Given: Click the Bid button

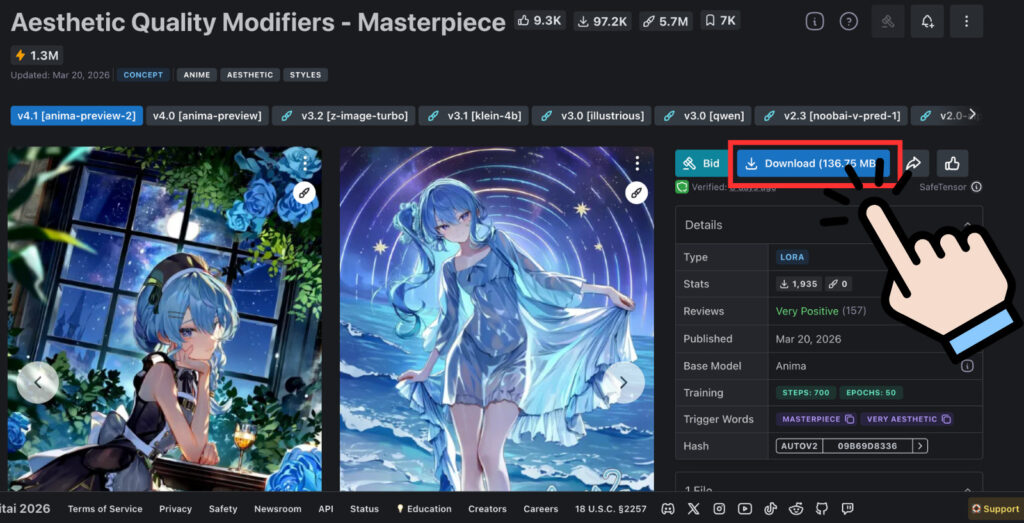Looking at the screenshot, I should click(x=701, y=163).
